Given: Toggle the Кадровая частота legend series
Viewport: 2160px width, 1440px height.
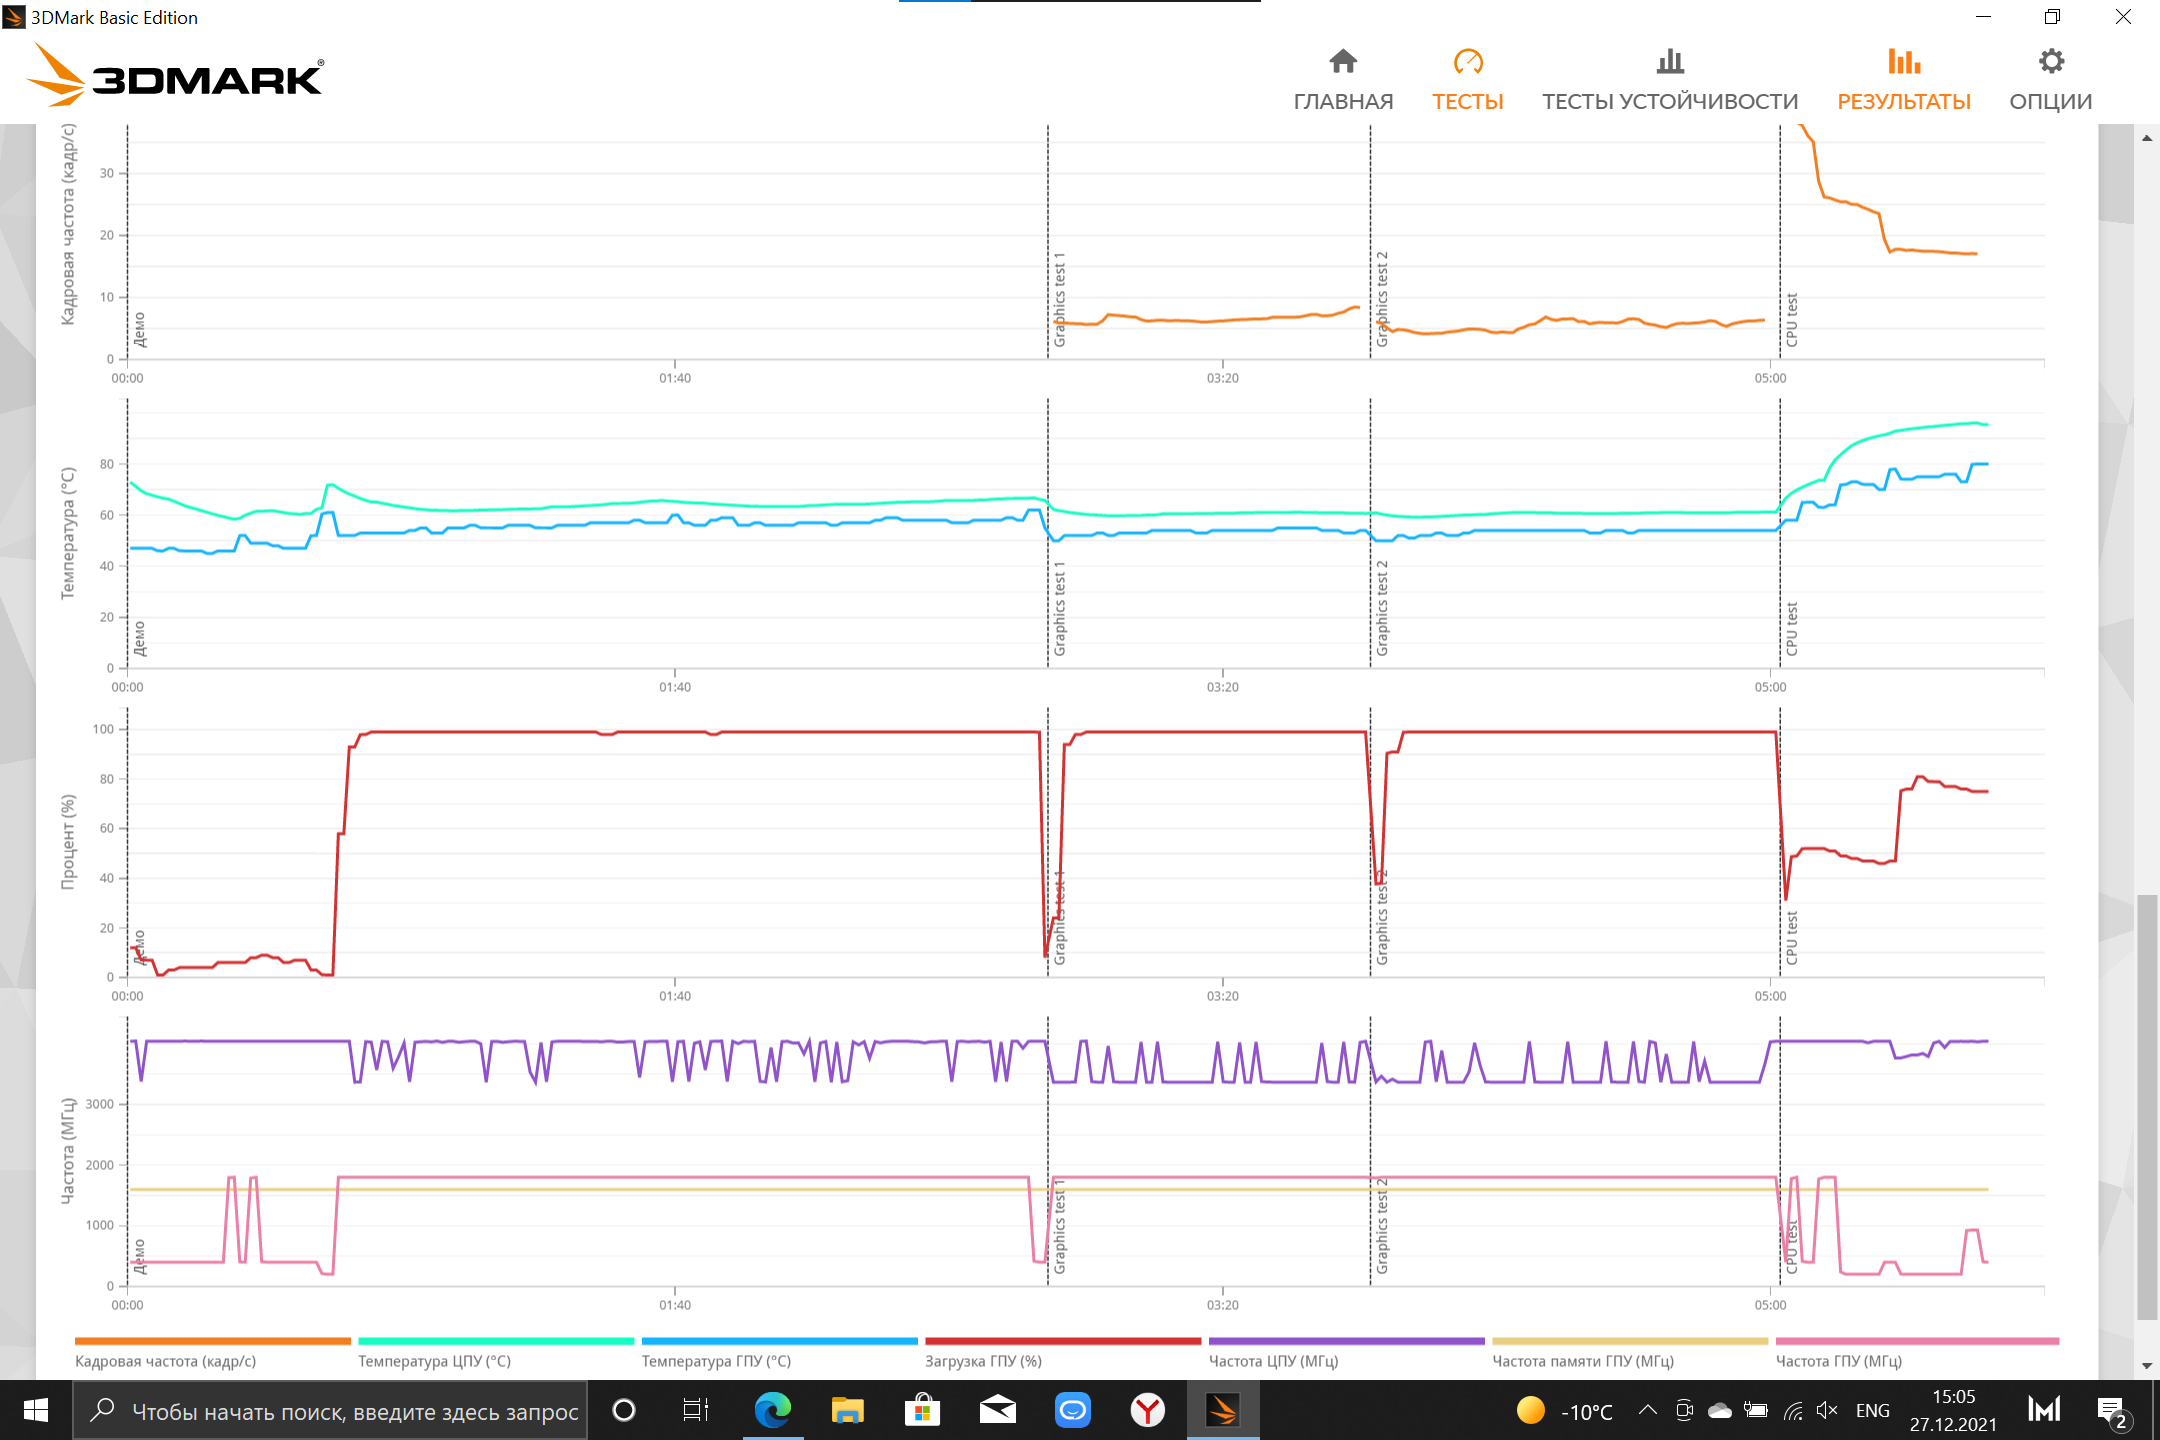Looking at the screenshot, I should click(165, 1361).
